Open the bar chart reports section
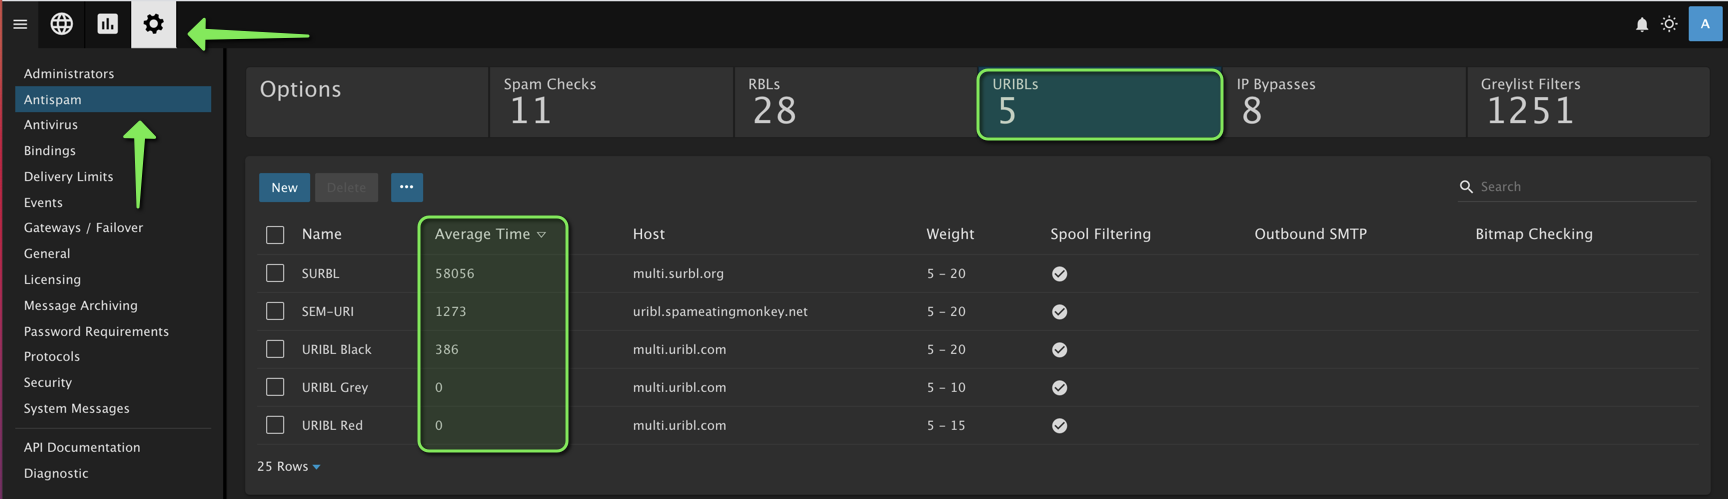 point(108,24)
